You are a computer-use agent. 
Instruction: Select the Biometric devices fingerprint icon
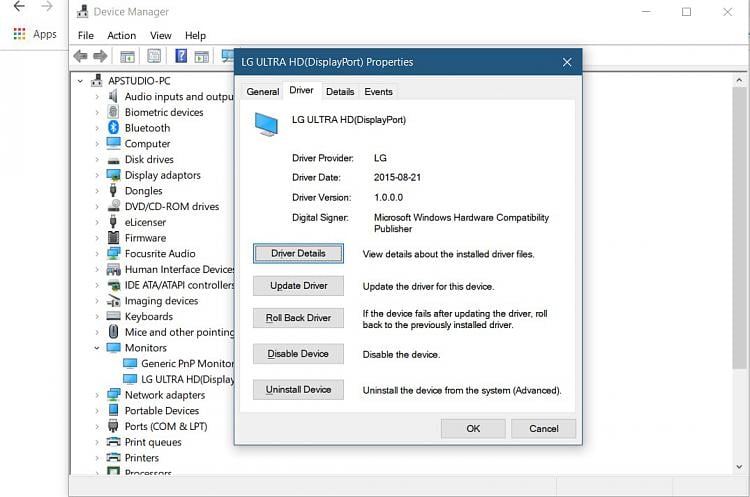coord(113,111)
